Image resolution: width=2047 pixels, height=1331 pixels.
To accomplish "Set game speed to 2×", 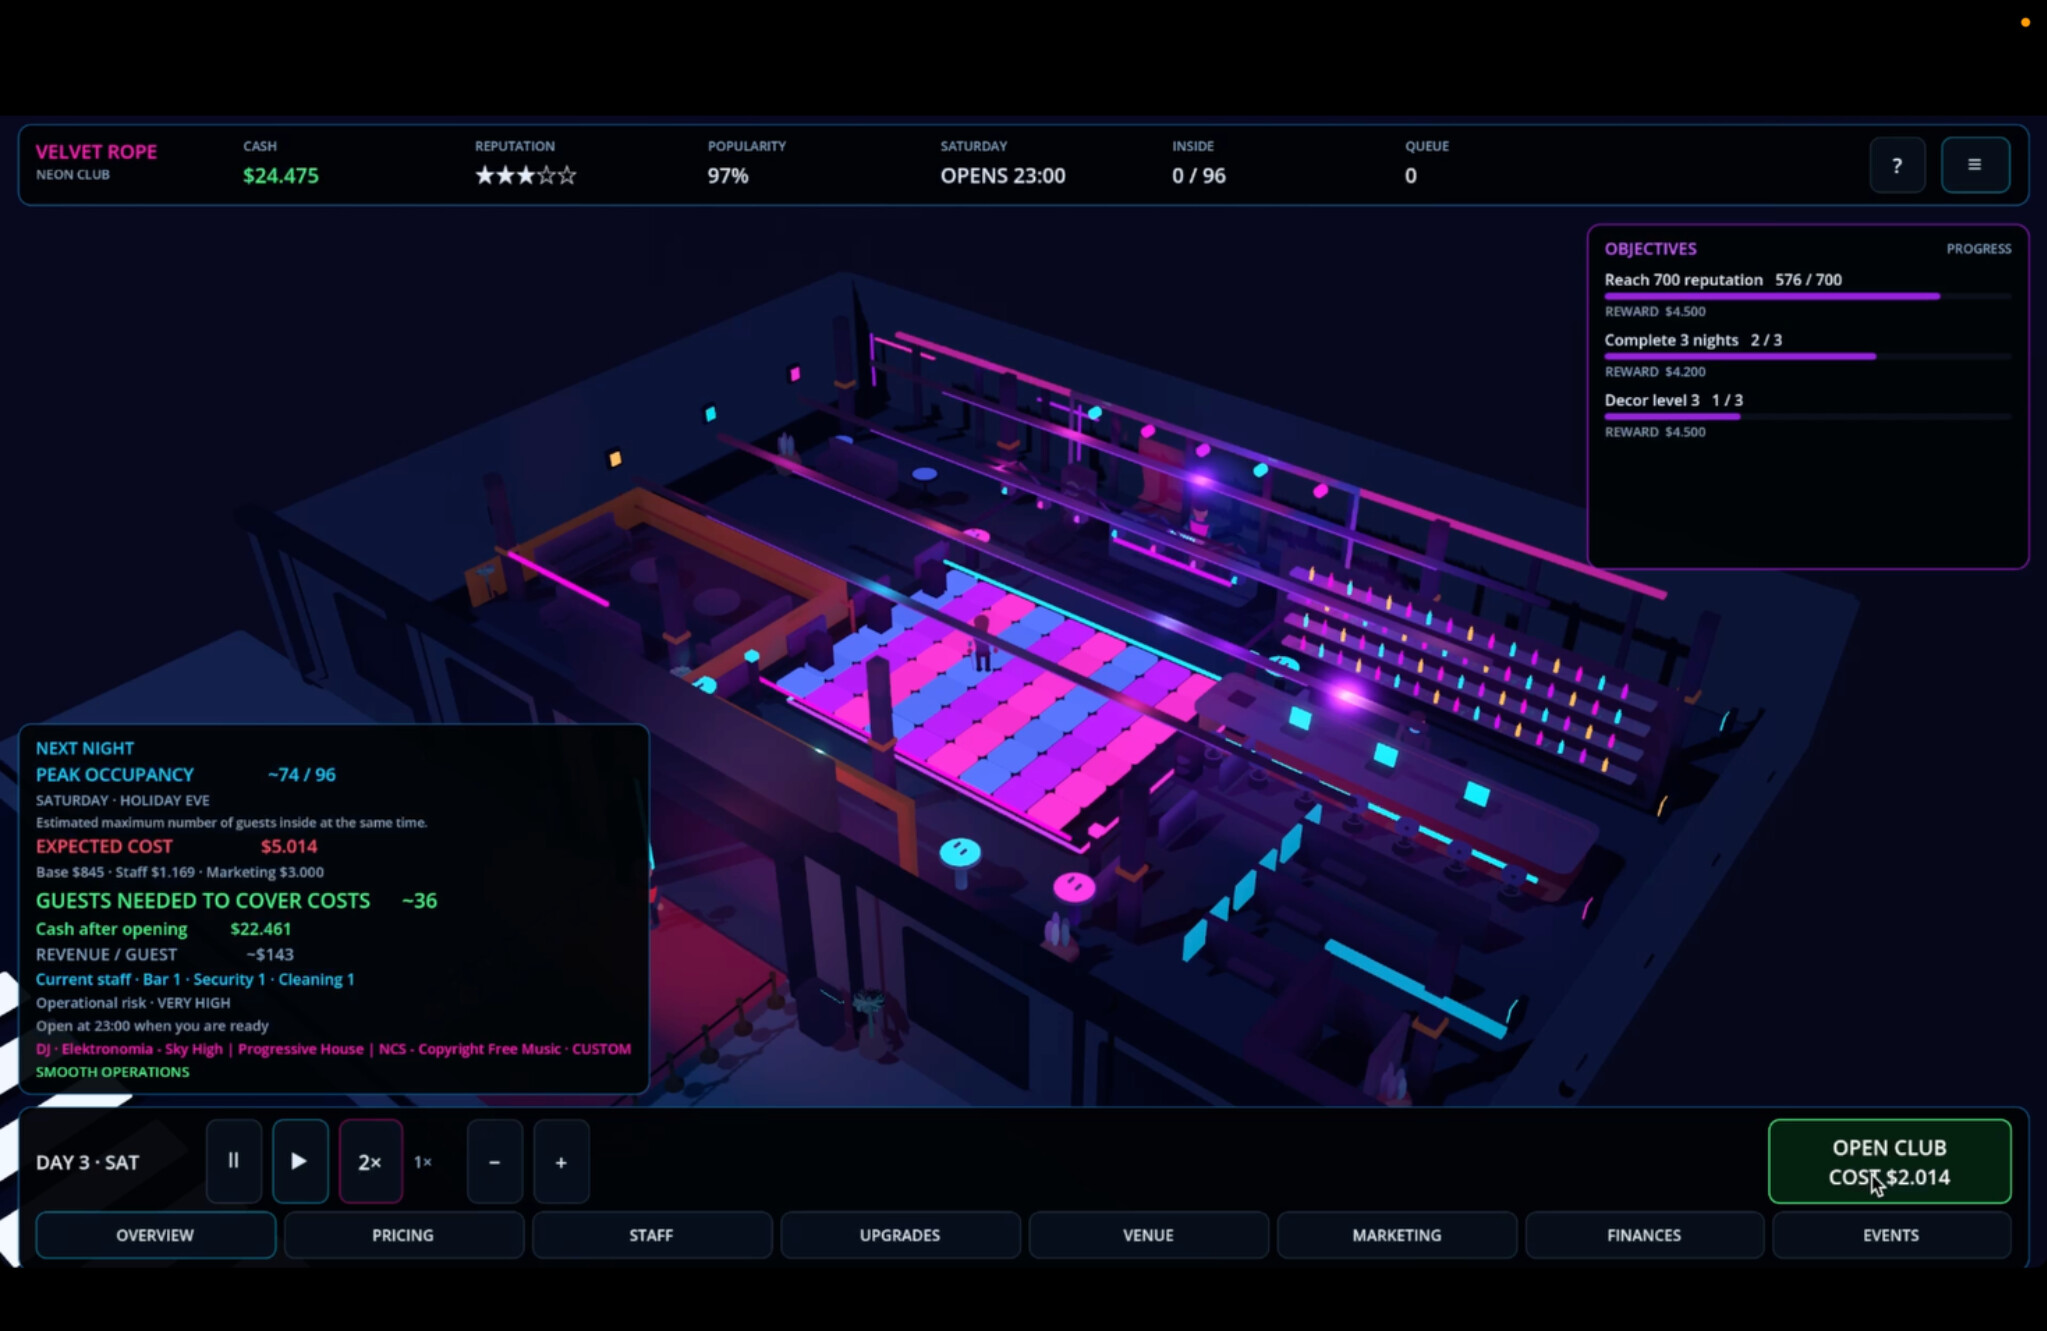I will click(x=370, y=1162).
